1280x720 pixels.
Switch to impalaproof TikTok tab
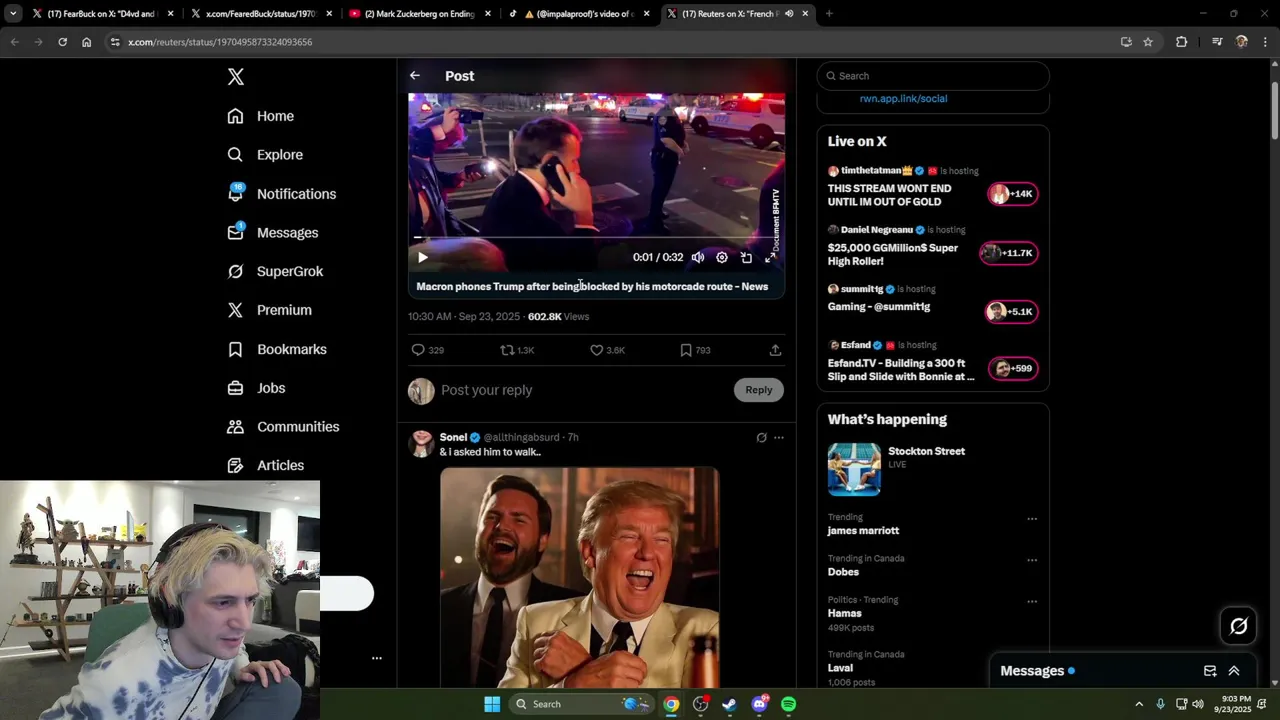[x=580, y=14]
